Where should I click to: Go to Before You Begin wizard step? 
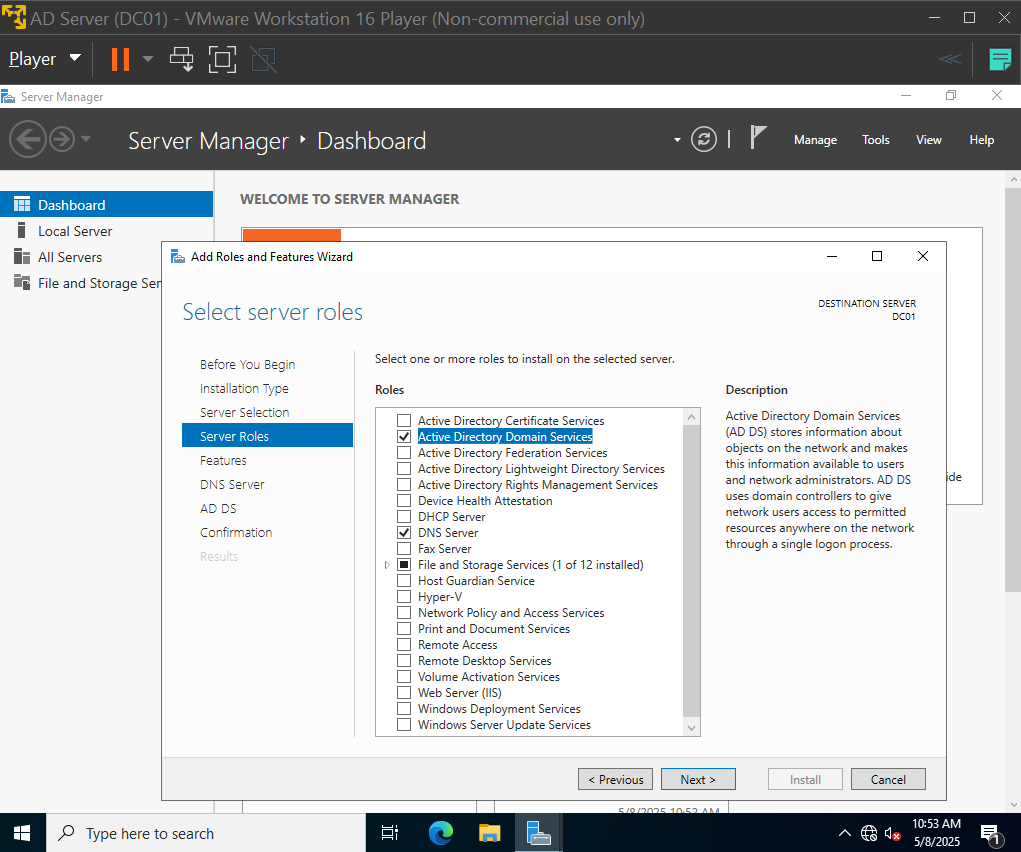point(247,364)
